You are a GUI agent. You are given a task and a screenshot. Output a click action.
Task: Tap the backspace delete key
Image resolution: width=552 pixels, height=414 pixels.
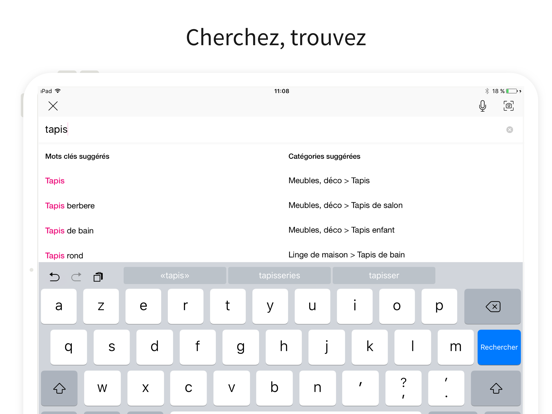click(493, 306)
